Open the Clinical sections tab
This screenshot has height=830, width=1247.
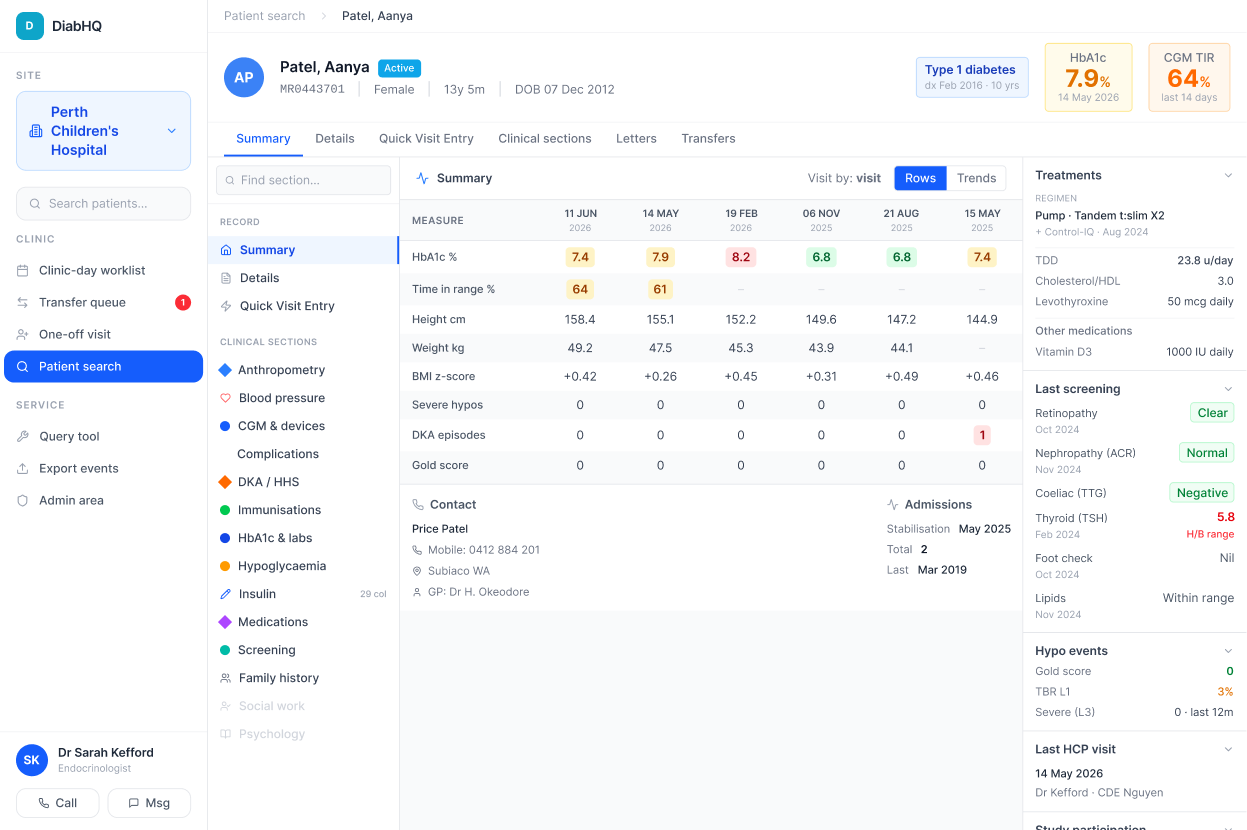point(545,139)
